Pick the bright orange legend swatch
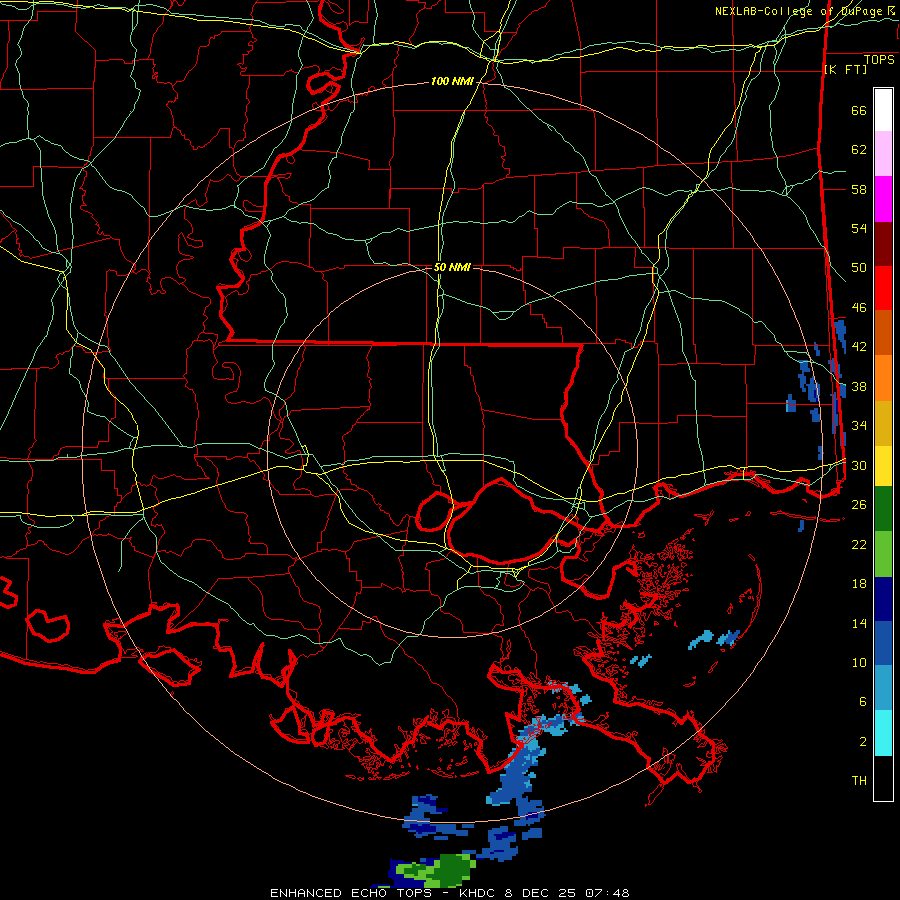Screen dimensions: 900x900 pos(883,378)
